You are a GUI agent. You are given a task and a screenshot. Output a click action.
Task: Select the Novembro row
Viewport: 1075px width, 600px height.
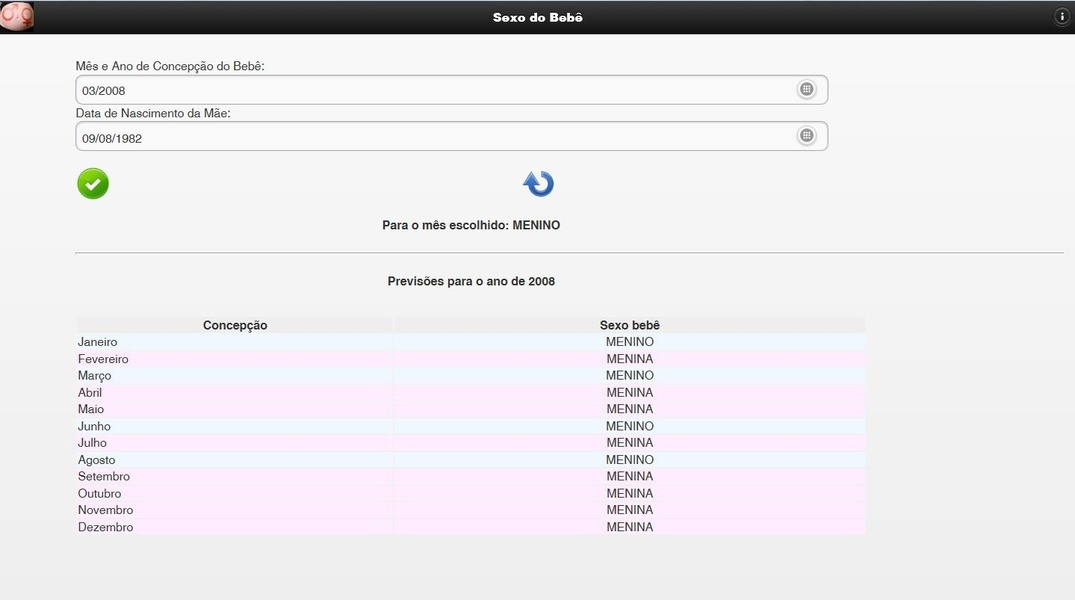click(470, 509)
